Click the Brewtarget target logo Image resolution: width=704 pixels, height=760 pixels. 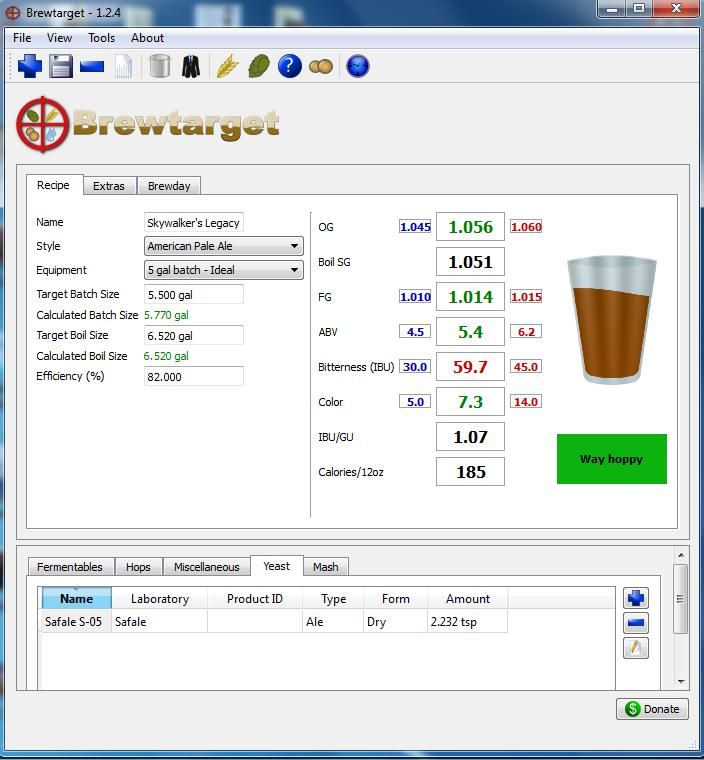pos(43,124)
